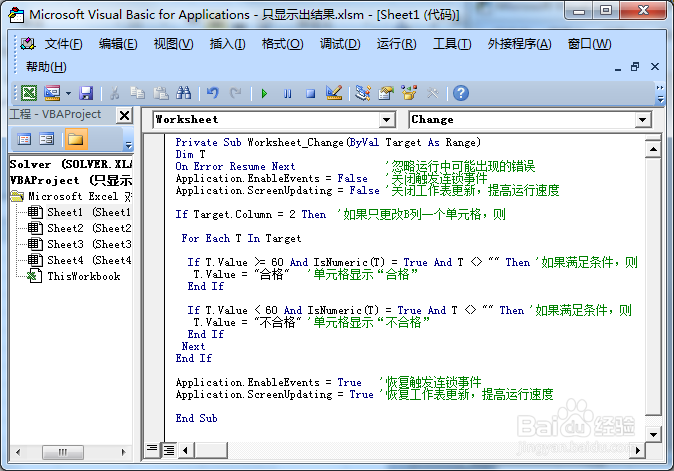Close the 工程 - VBAProject panel
674x471 pixels.
click(x=124, y=115)
